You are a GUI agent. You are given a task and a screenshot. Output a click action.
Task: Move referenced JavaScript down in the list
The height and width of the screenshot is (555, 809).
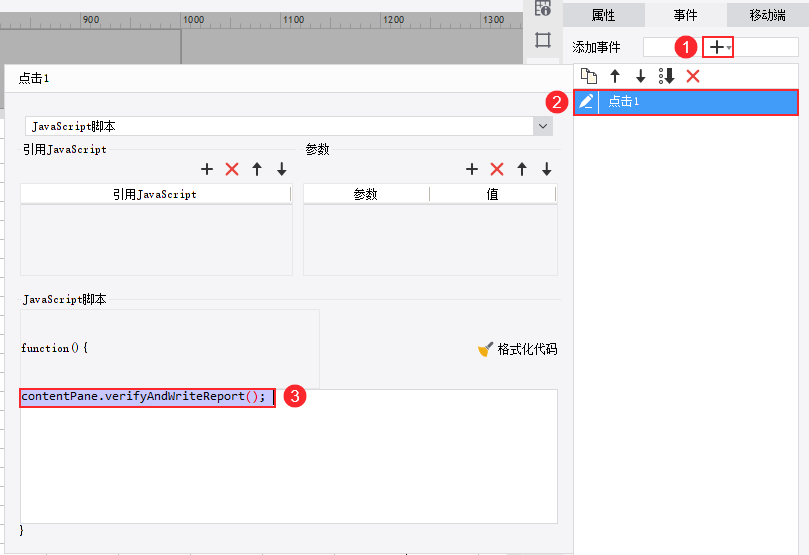click(282, 169)
